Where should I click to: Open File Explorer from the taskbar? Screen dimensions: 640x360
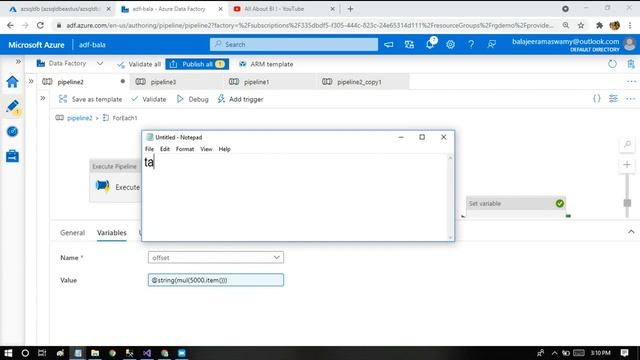(x=95, y=353)
